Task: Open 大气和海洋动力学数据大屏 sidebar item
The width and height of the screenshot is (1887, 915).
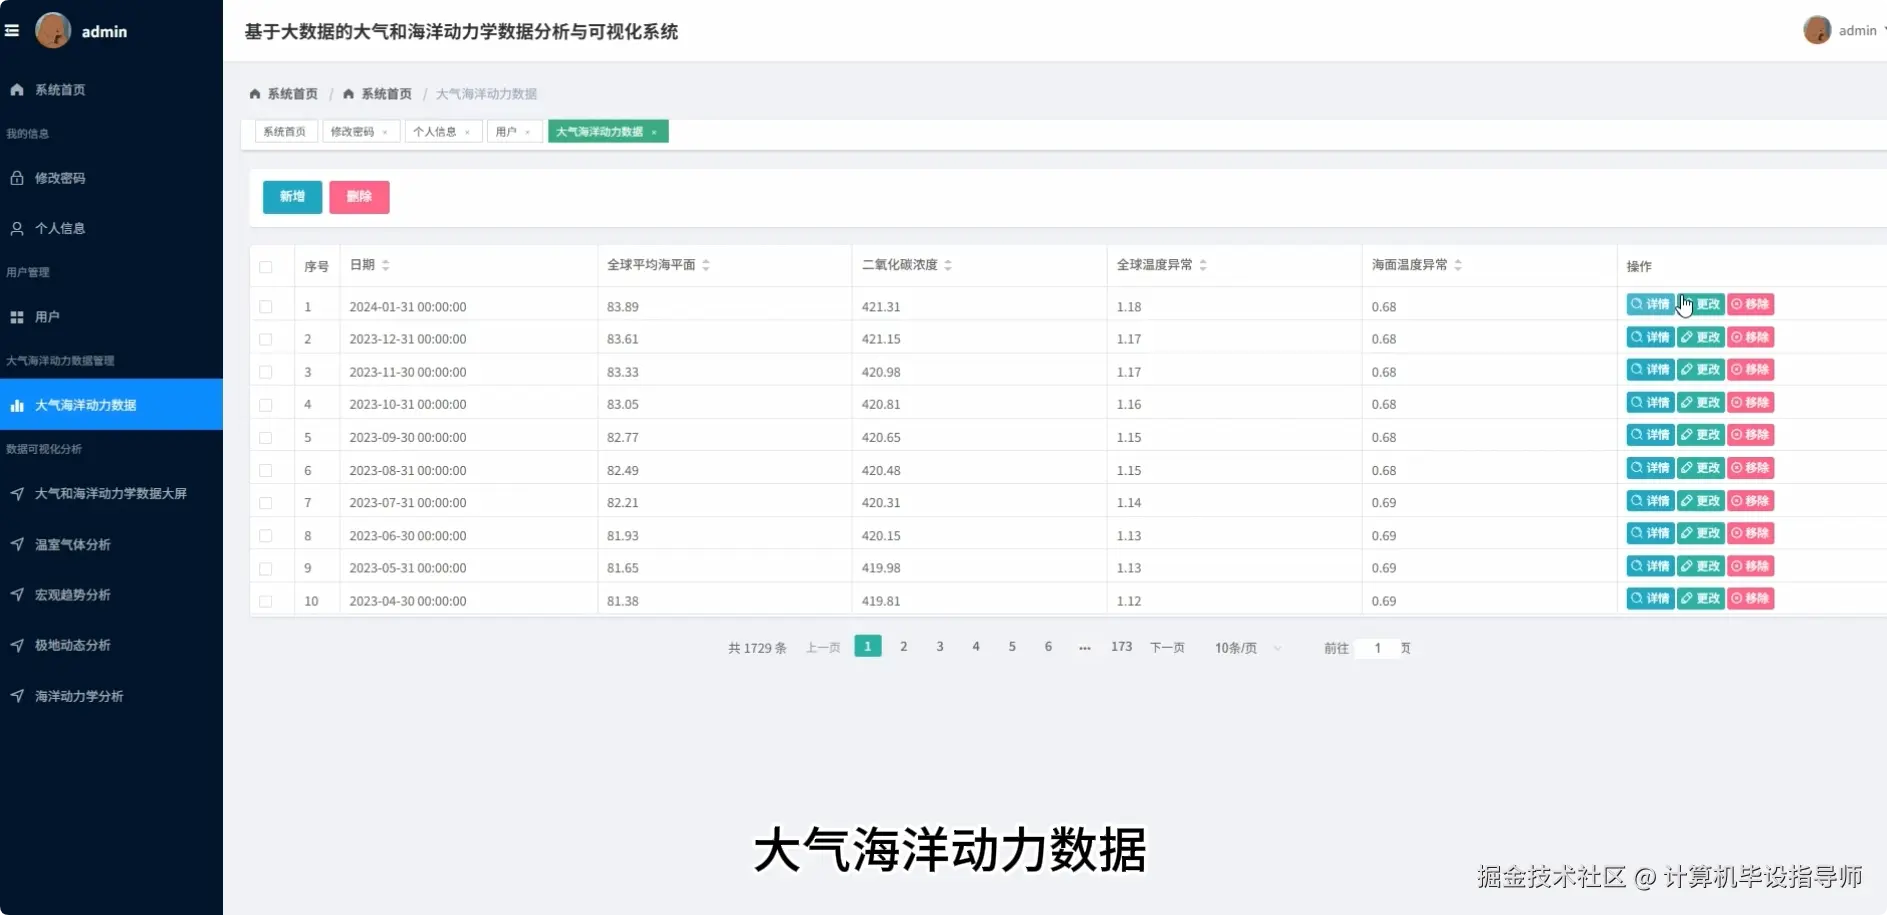Action: pyautogui.click(x=111, y=494)
